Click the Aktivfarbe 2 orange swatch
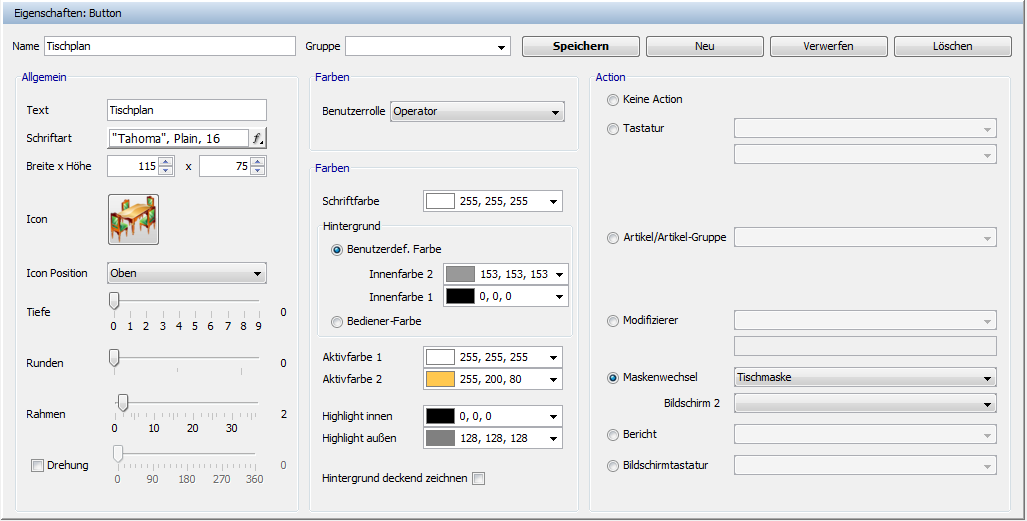This screenshot has height=521, width=1027. point(440,380)
